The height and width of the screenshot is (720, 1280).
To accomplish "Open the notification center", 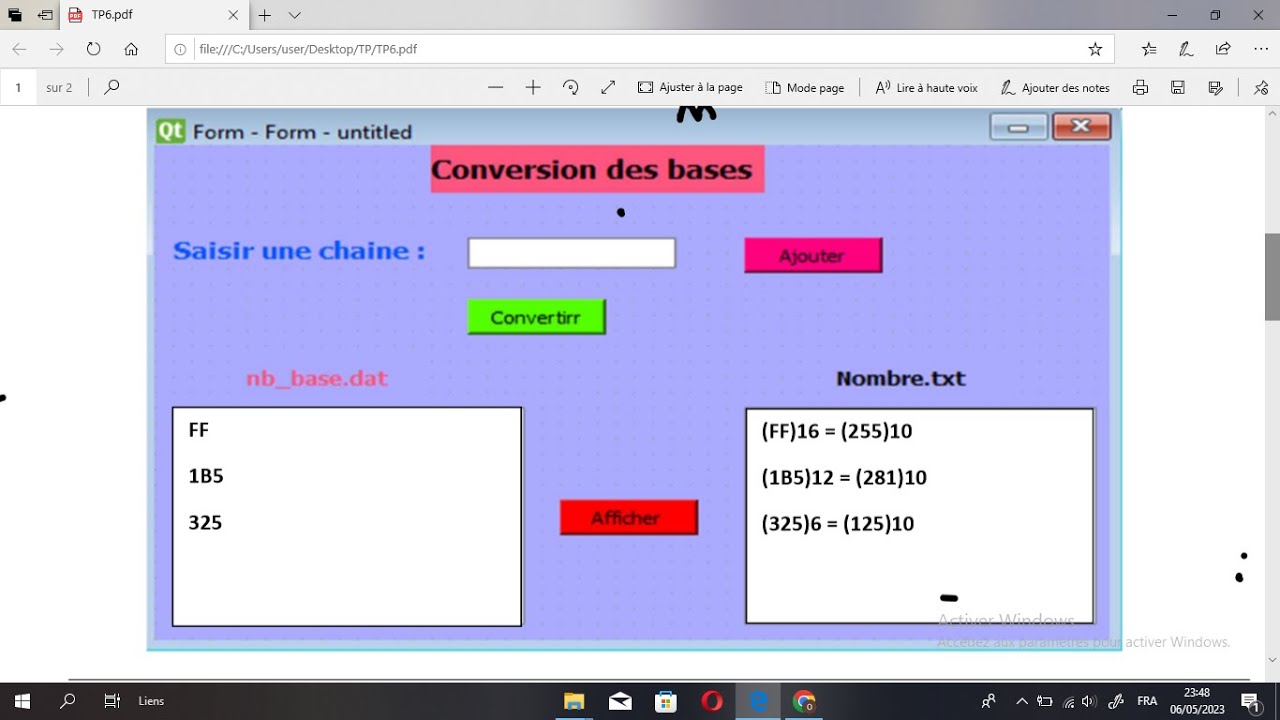I will pos(1249,701).
